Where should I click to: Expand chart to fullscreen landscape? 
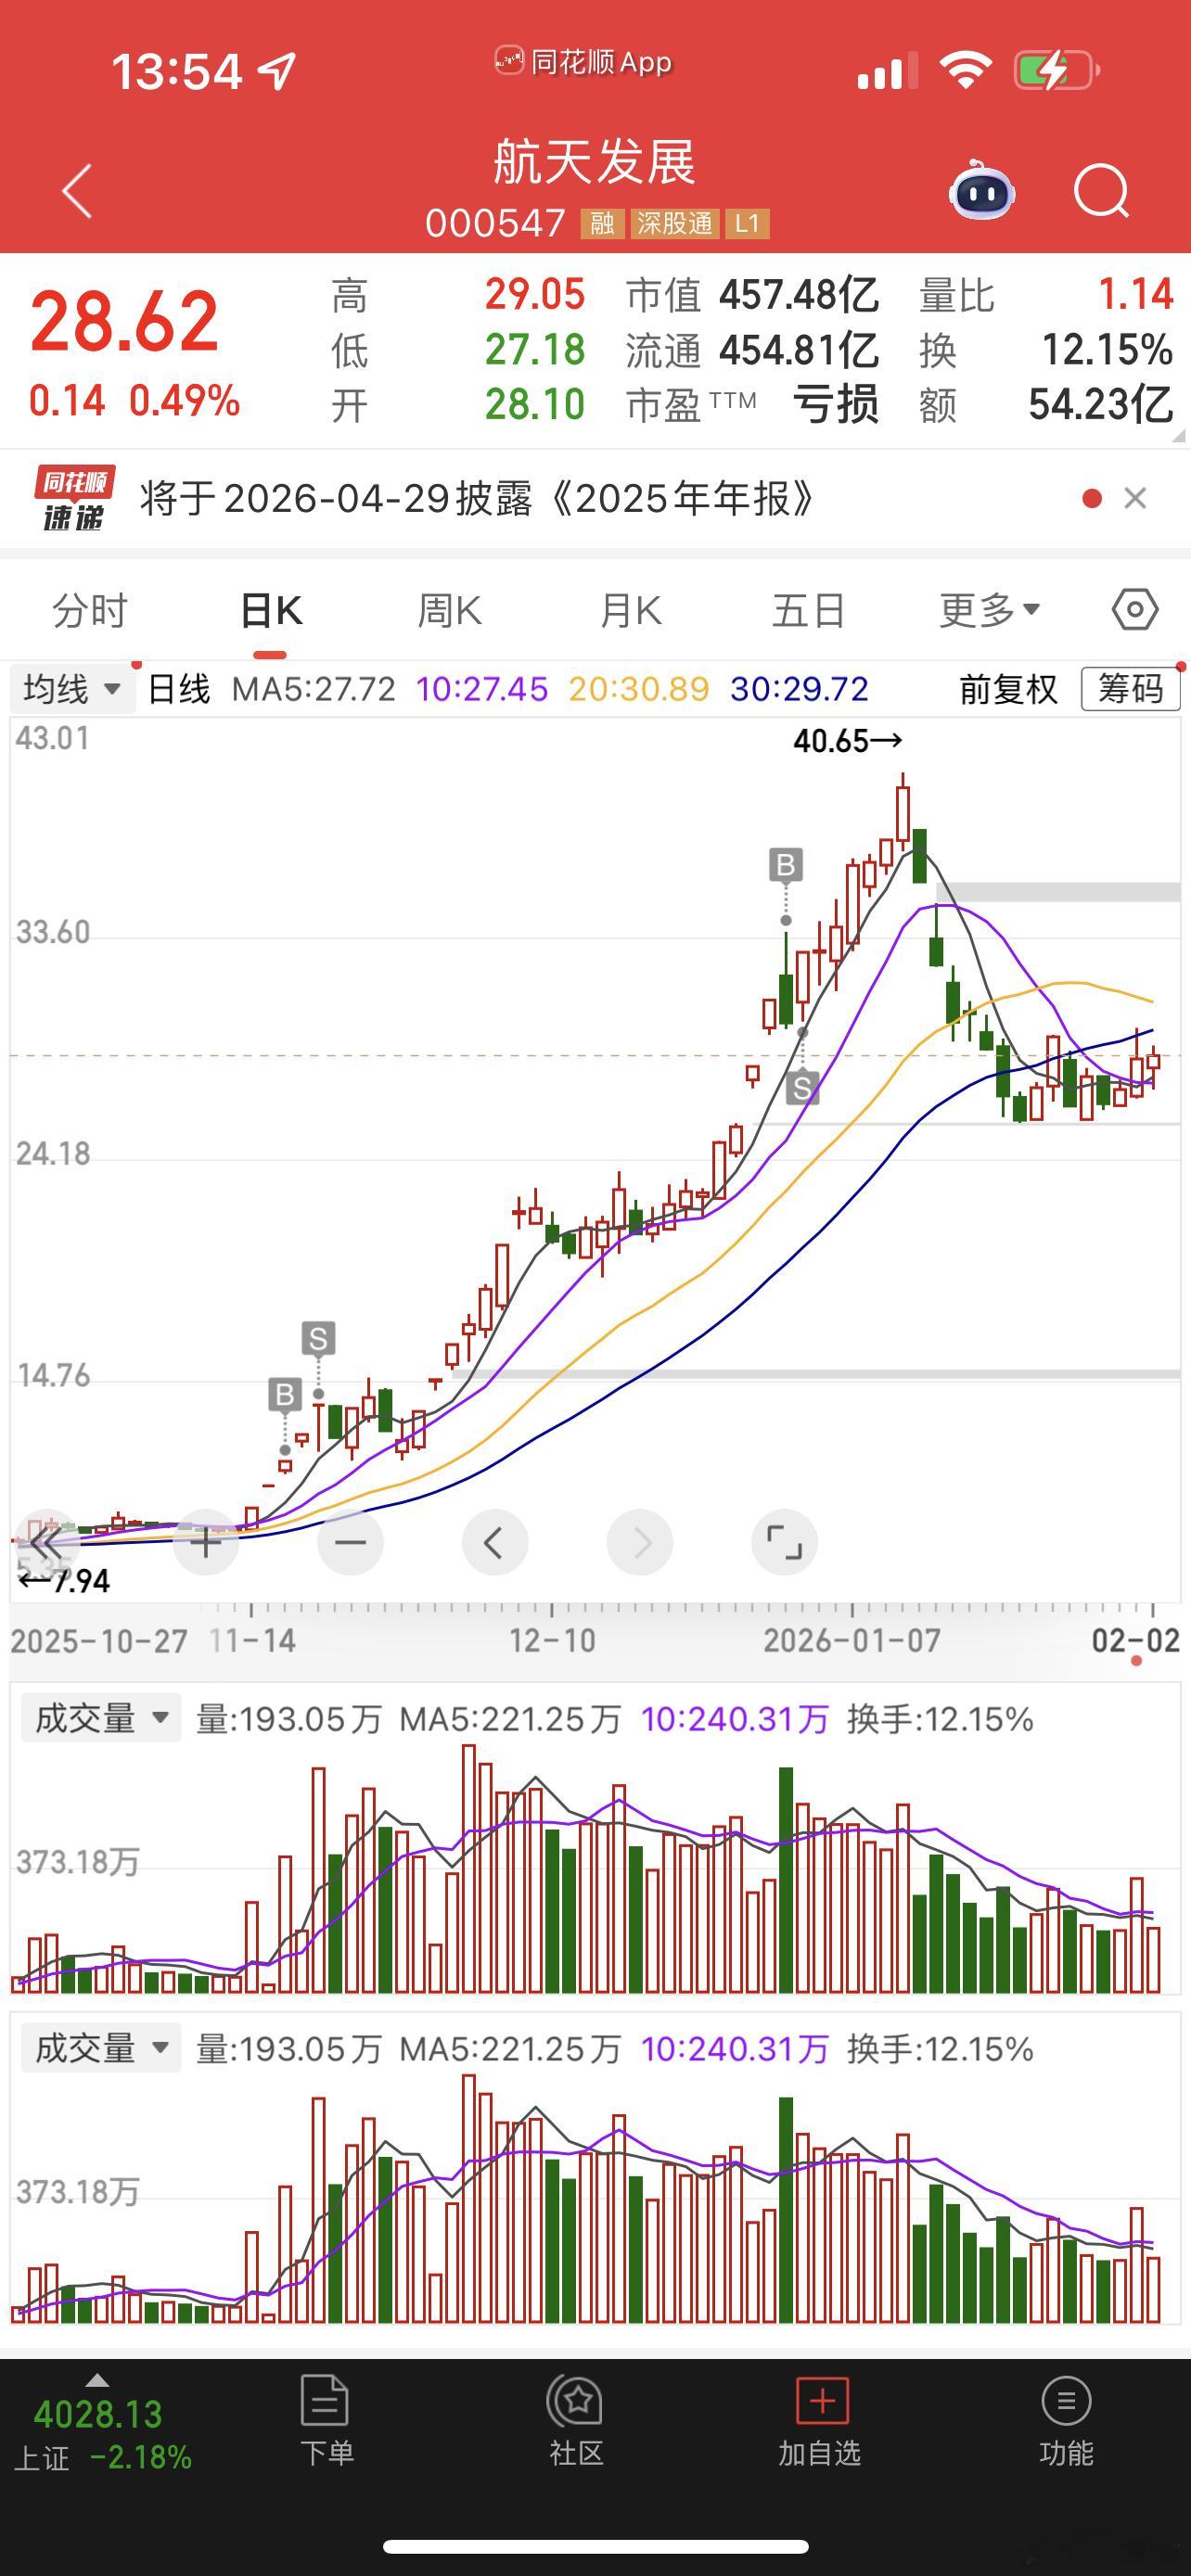pos(784,1542)
